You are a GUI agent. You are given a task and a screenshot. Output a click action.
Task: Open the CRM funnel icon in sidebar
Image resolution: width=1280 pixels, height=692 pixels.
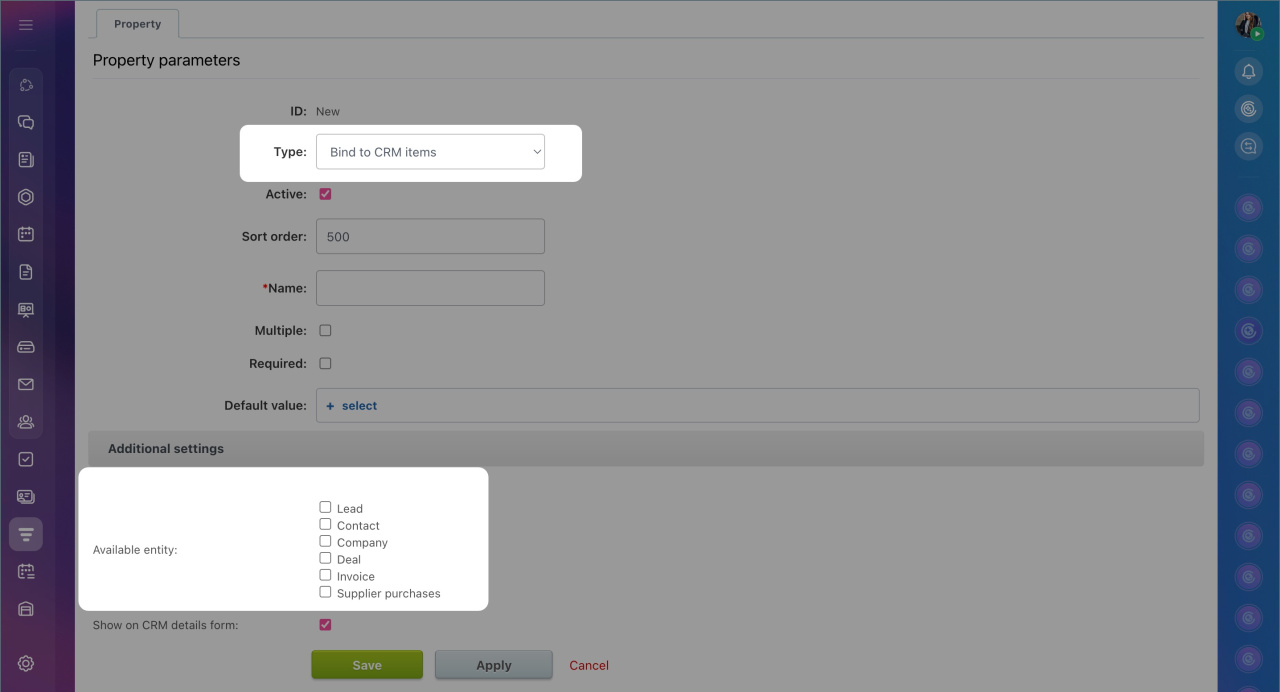[26, 534]
